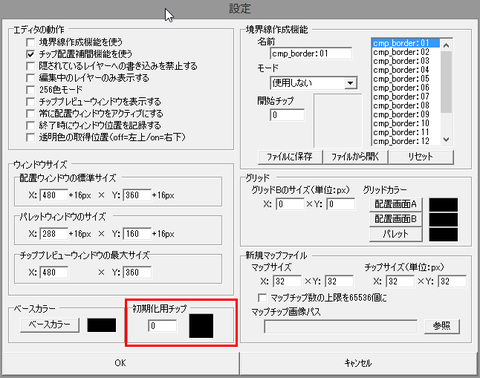Enable マップチップ数の上限を65536個に checkbox

(x=262, y=297)
